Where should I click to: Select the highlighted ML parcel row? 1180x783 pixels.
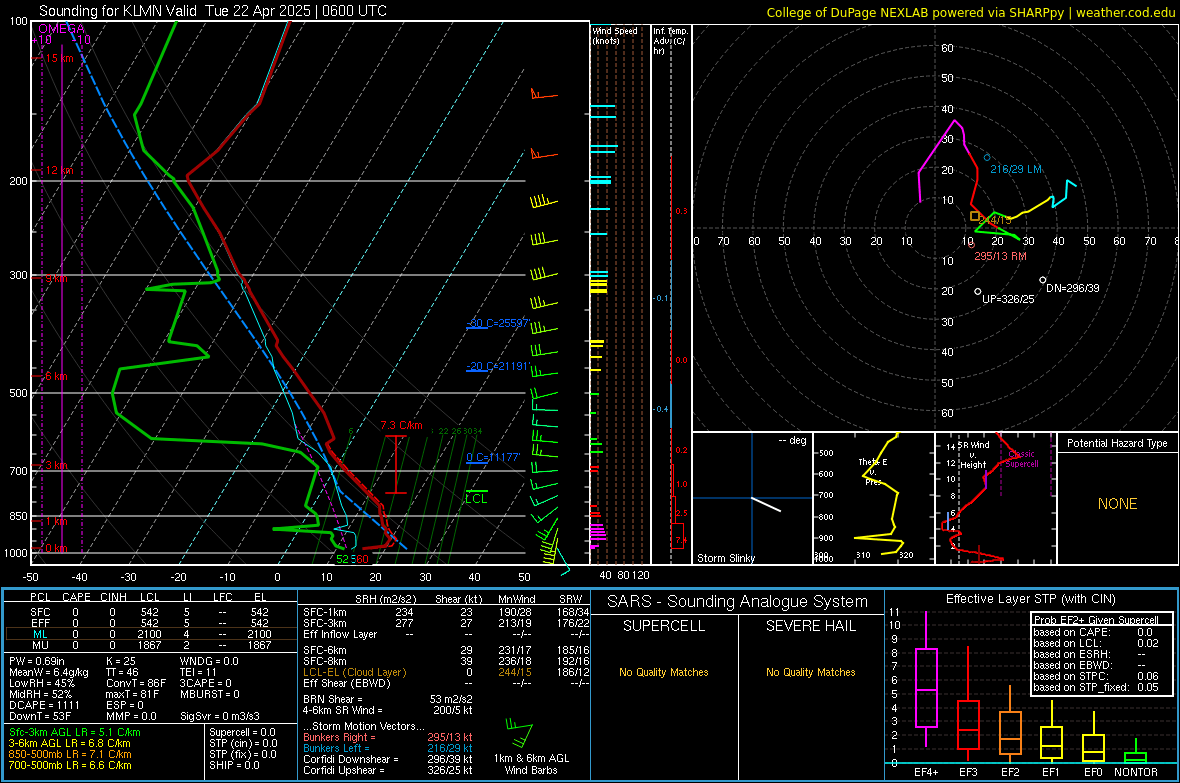[x=150, y=634]
